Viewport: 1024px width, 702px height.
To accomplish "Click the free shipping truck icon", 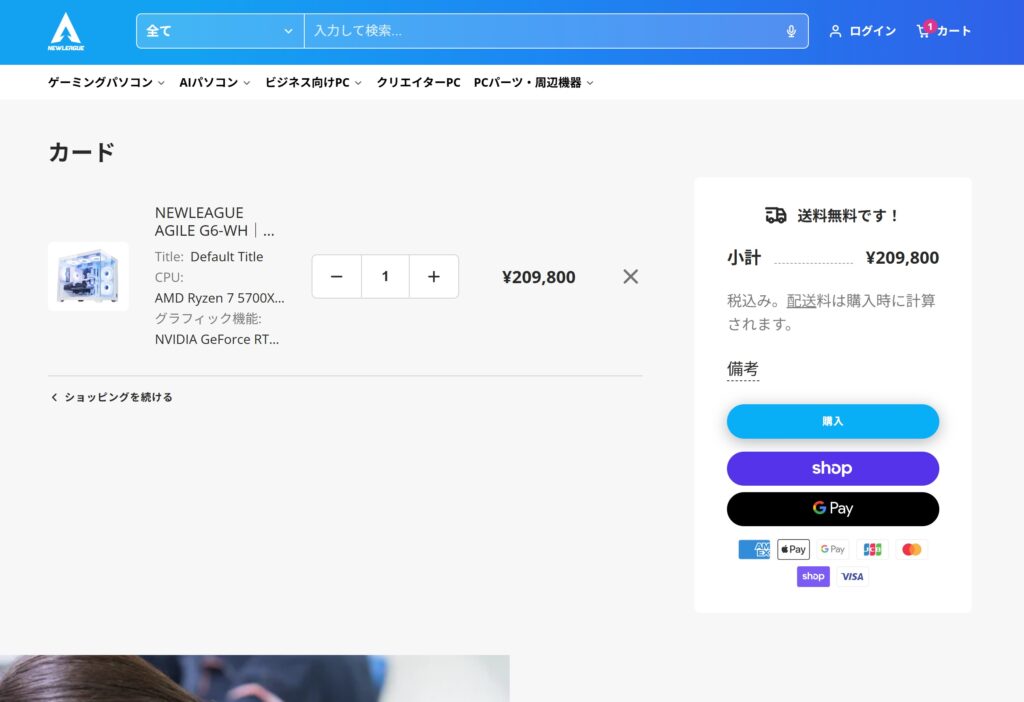I will 776,215.
